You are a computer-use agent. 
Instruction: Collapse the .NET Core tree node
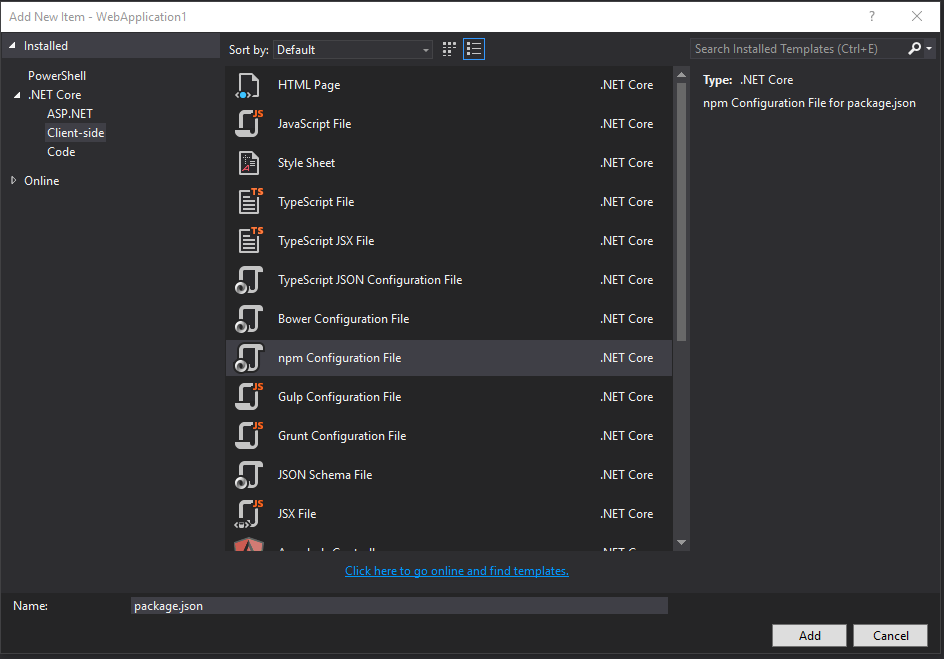[x=17, y=95]
